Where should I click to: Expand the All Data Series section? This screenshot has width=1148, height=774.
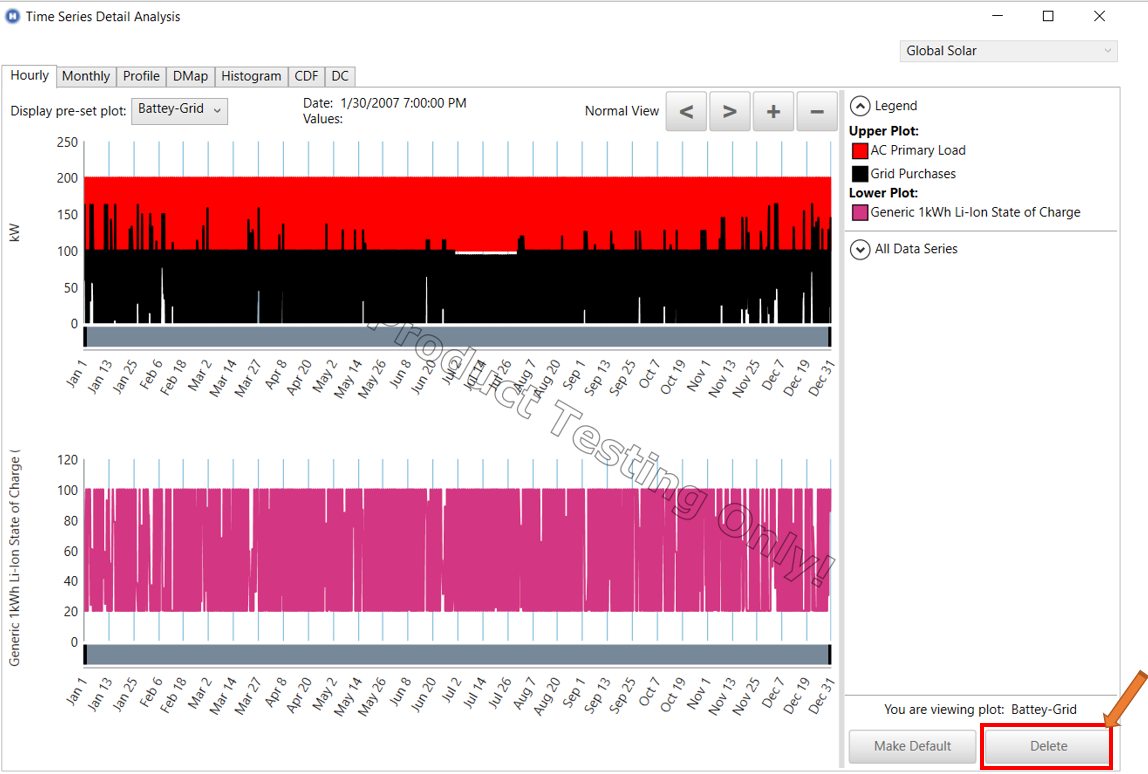pyautogui.click(x=859, y=249)
